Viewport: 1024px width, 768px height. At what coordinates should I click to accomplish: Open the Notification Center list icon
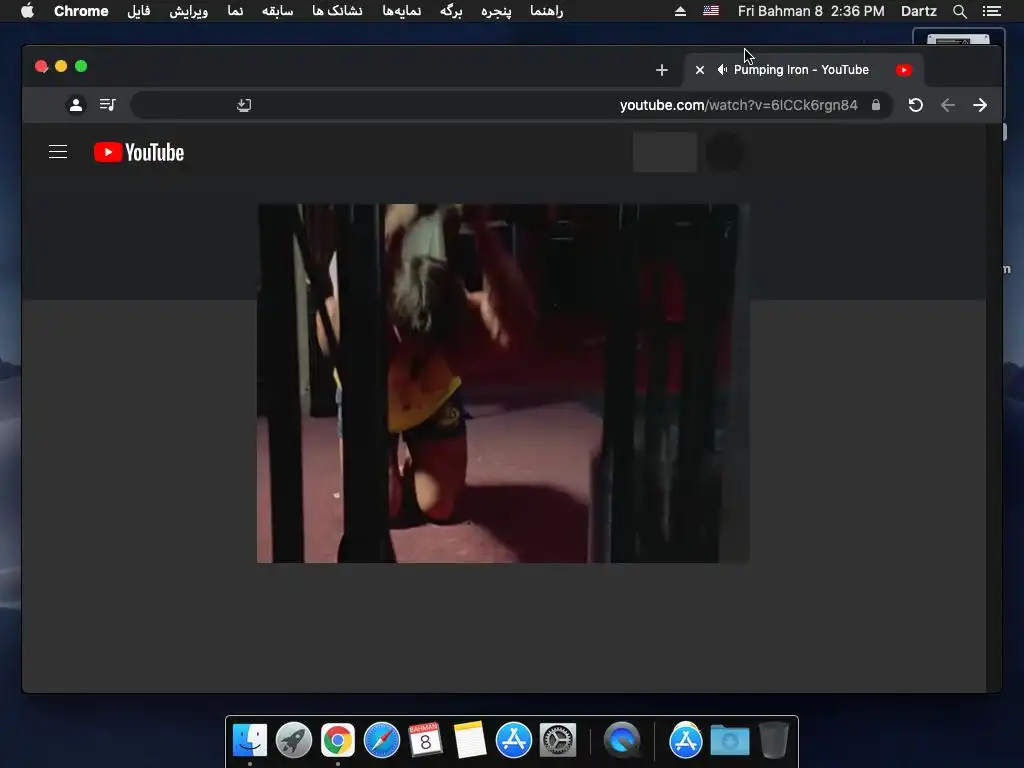click(991, 11)
